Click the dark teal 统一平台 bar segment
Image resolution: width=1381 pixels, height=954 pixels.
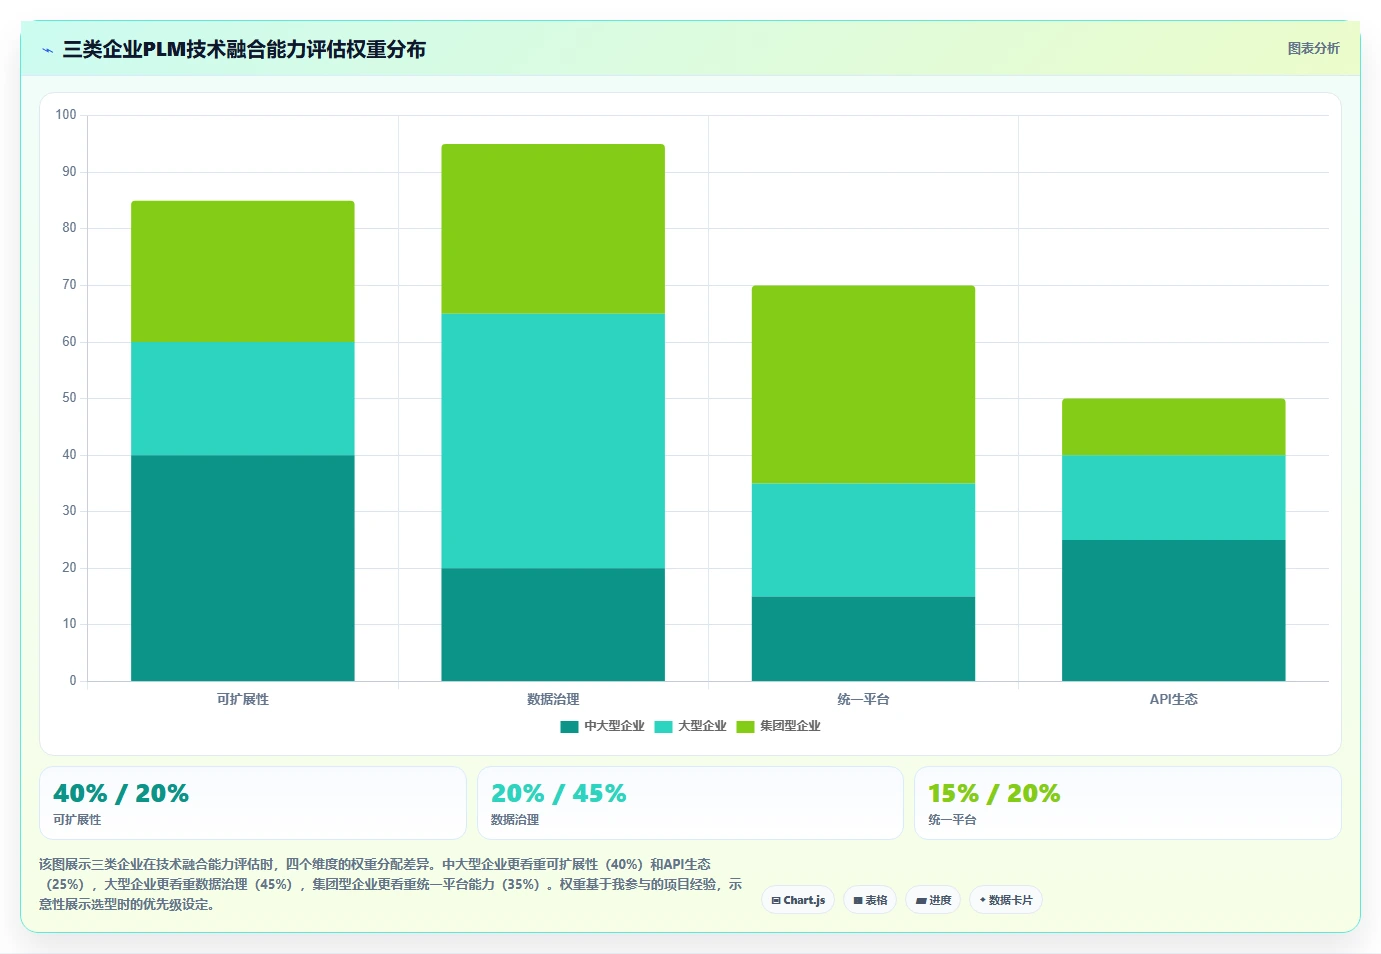click(863, 639)
